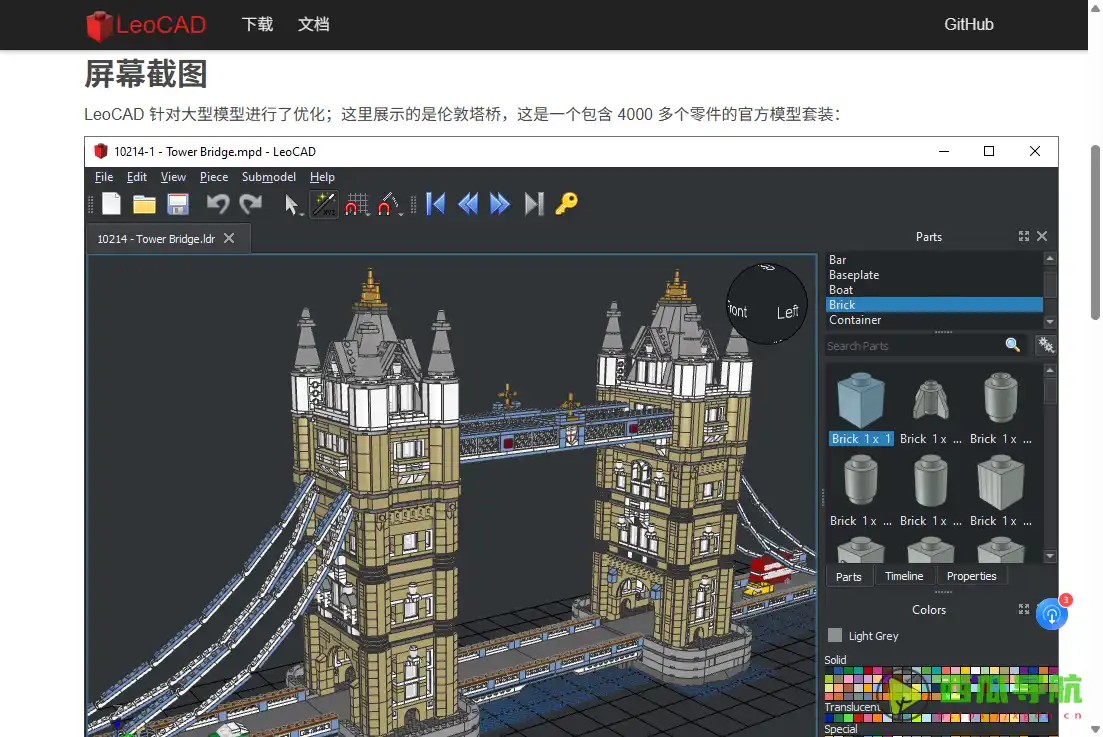This screenshot has height=737, width=1103.
Task: Go to the next step double-arrow
Action: tap(499, 204)
